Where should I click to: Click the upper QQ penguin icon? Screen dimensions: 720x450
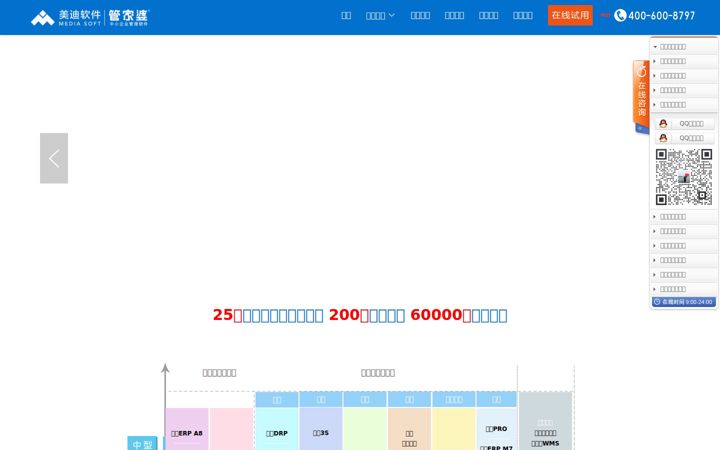[663, 124]
